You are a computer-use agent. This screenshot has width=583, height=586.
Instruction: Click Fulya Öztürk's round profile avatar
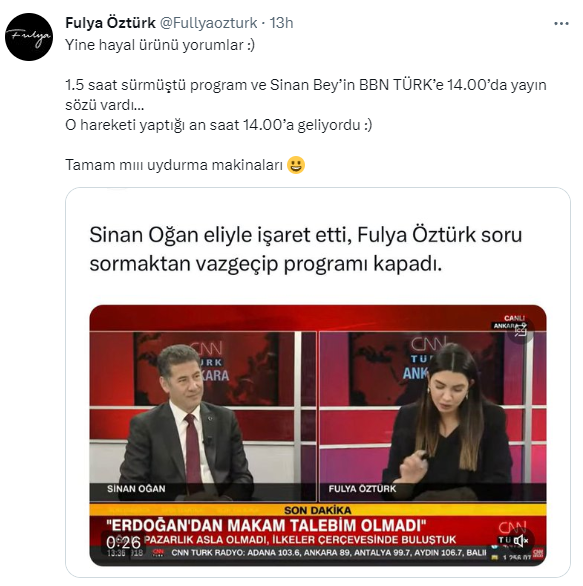(x=29, y=37)
